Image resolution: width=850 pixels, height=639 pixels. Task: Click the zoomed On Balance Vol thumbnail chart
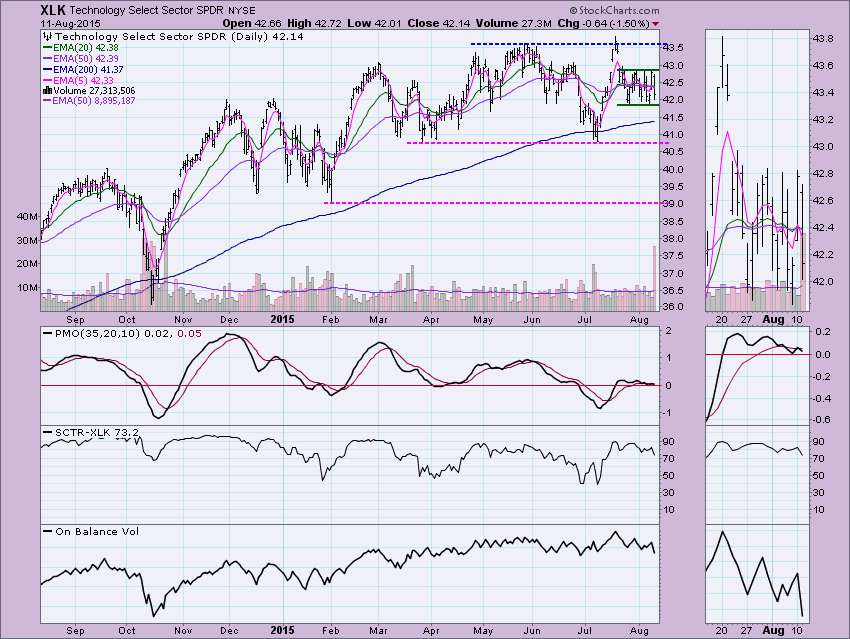(757, 574)
